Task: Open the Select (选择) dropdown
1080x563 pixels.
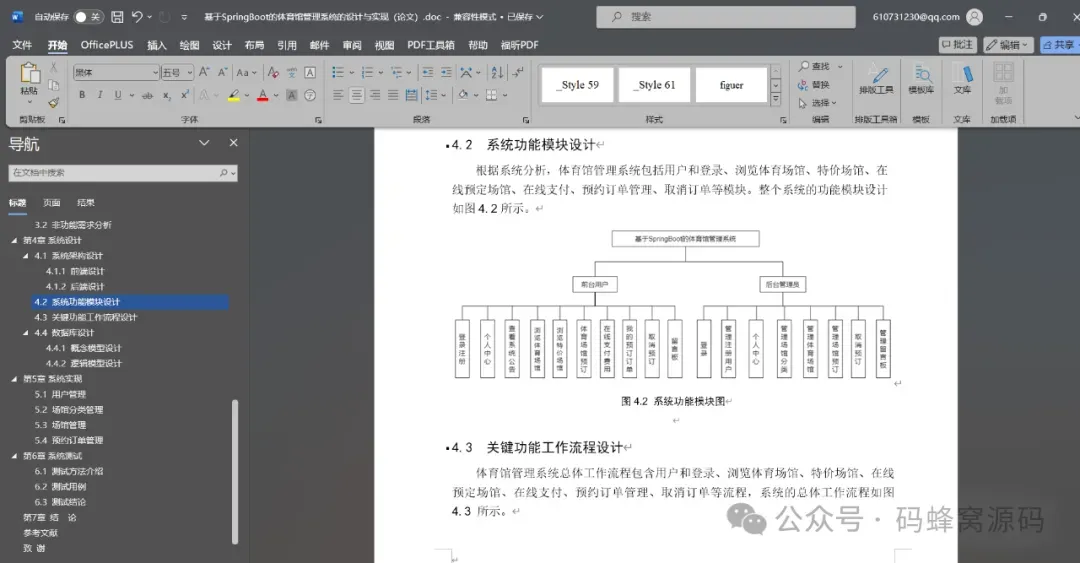Action: point(818,103)
